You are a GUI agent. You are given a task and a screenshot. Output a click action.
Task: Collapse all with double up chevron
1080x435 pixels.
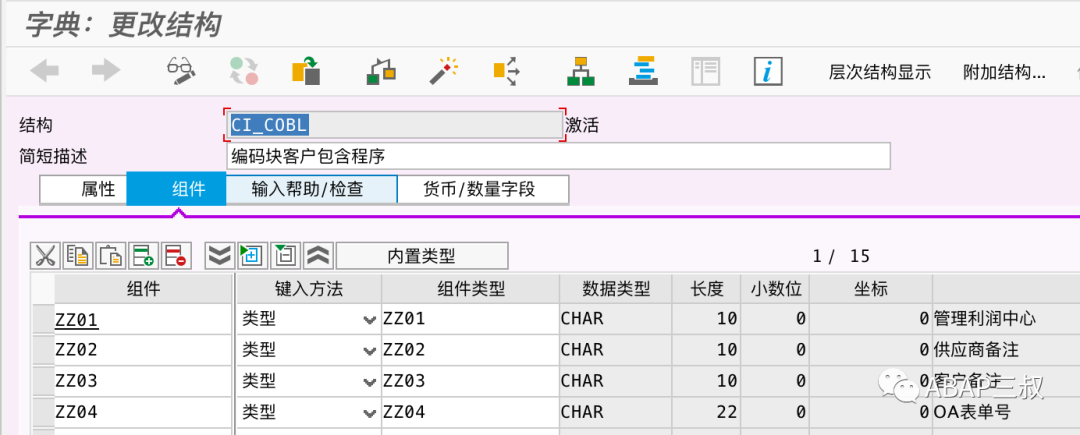click(318, 256)
